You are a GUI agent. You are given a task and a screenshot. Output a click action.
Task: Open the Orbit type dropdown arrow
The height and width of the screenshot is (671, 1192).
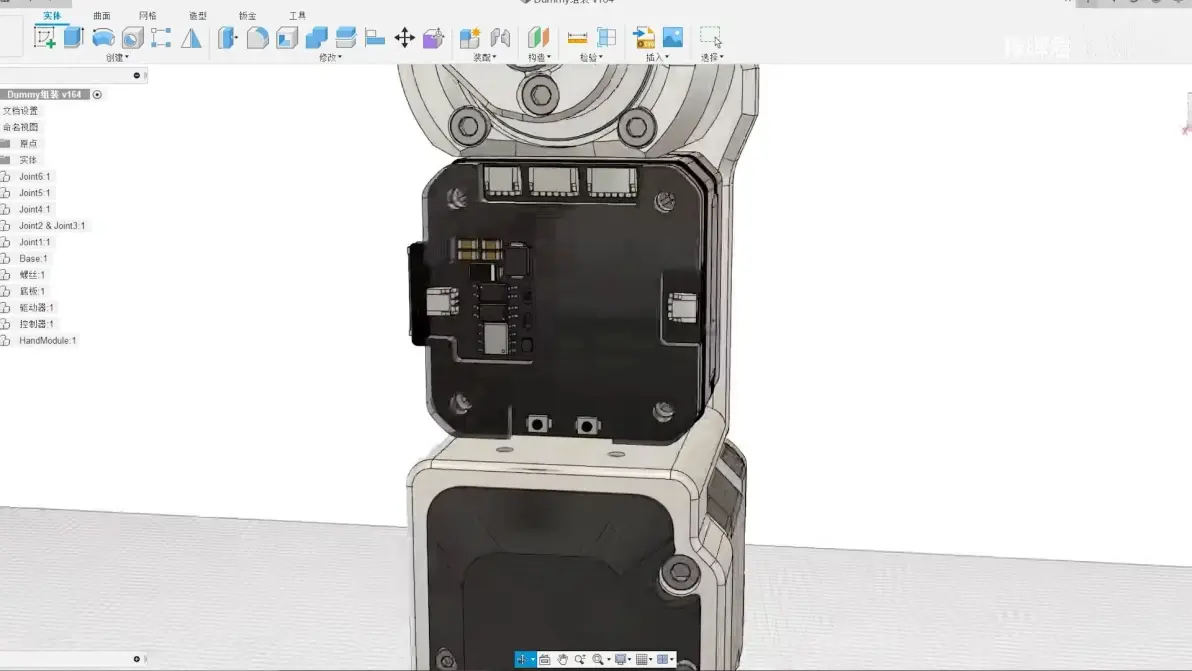click(533, 660)
